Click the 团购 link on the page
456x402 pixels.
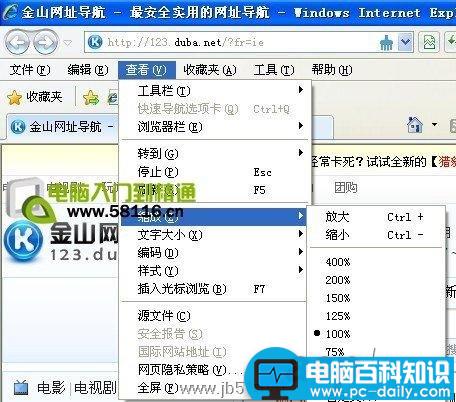click(345, 188)
